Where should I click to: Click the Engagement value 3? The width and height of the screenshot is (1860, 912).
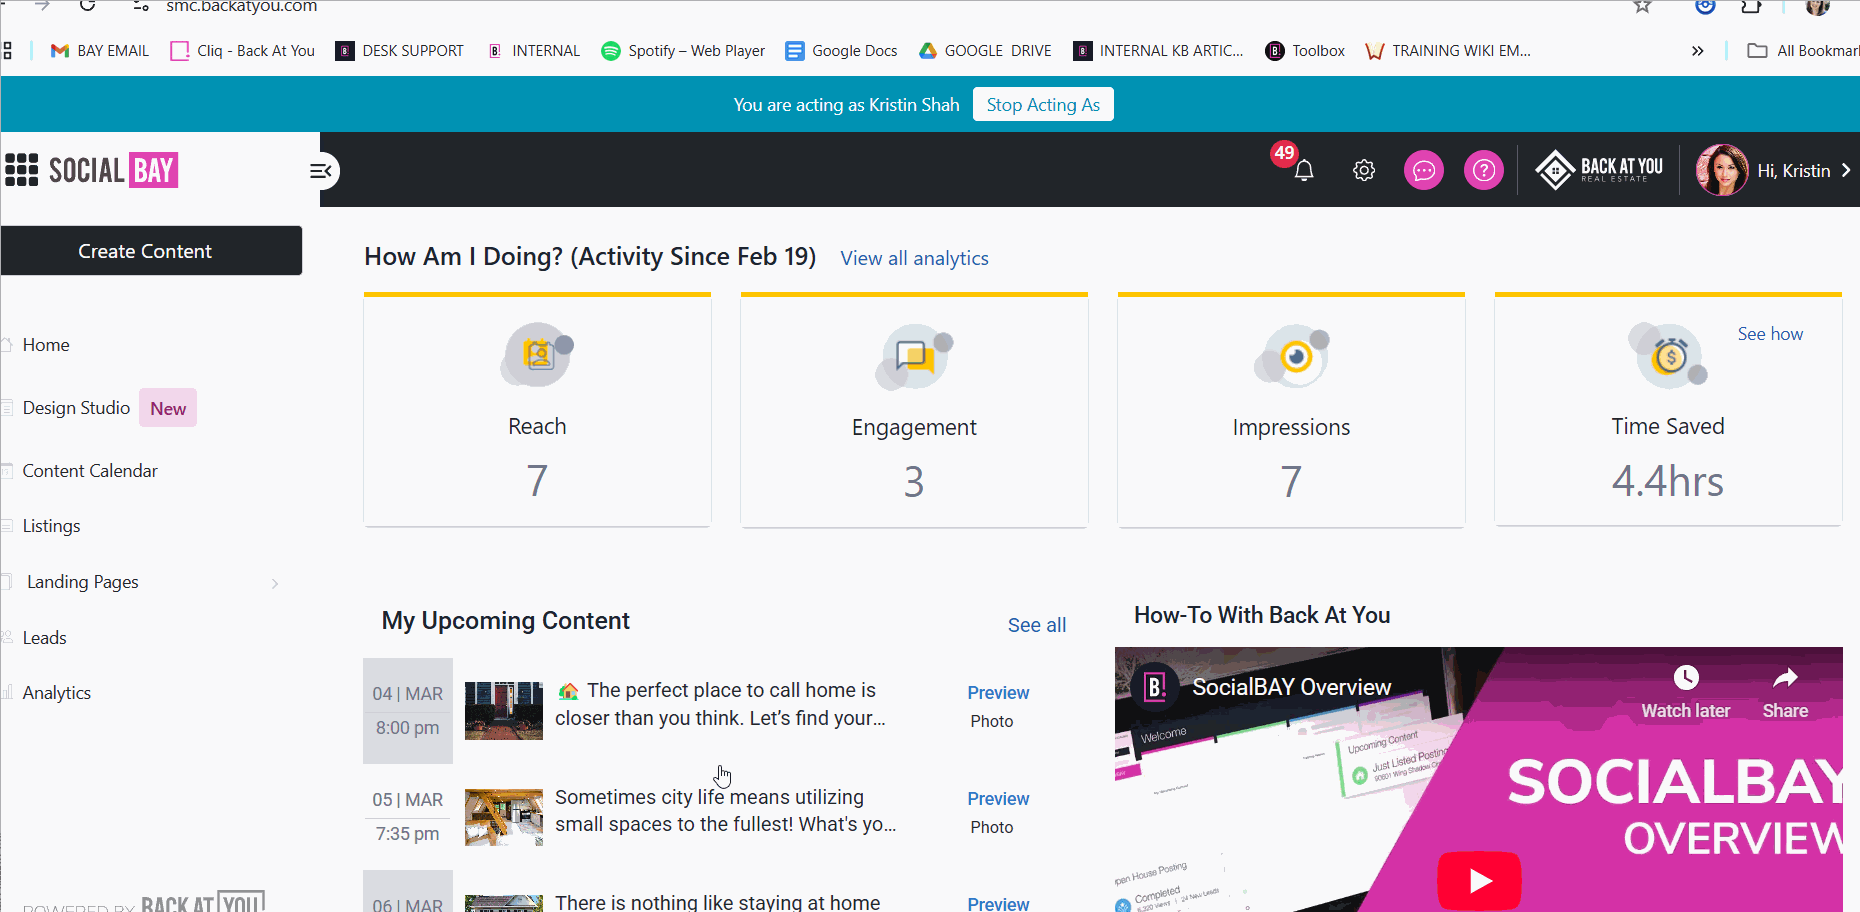point(914,482)
